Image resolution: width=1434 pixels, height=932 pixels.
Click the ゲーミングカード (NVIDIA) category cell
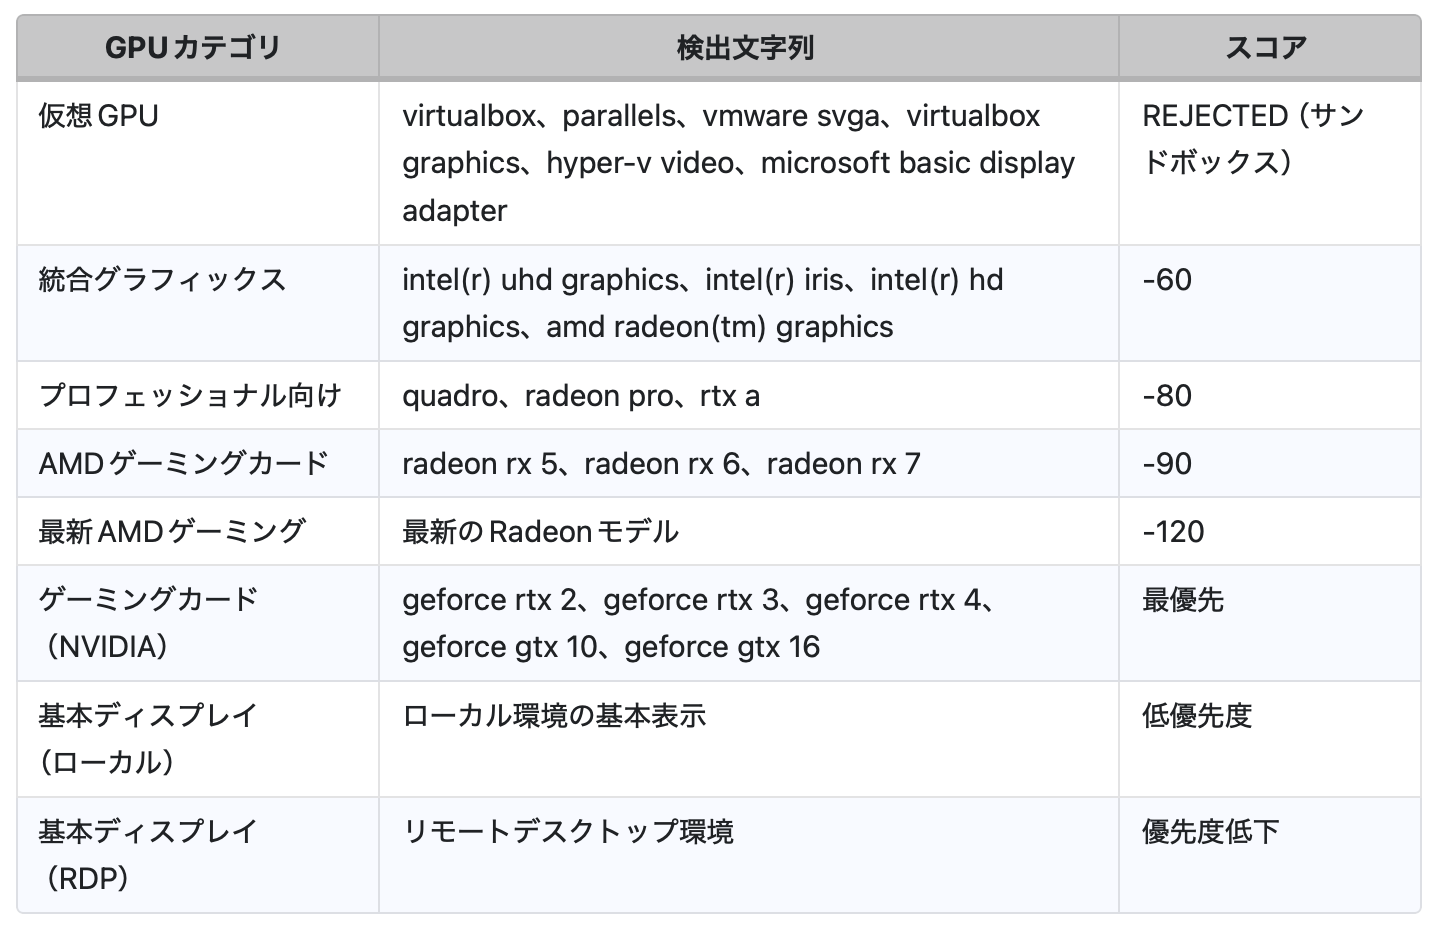point(148,622)
